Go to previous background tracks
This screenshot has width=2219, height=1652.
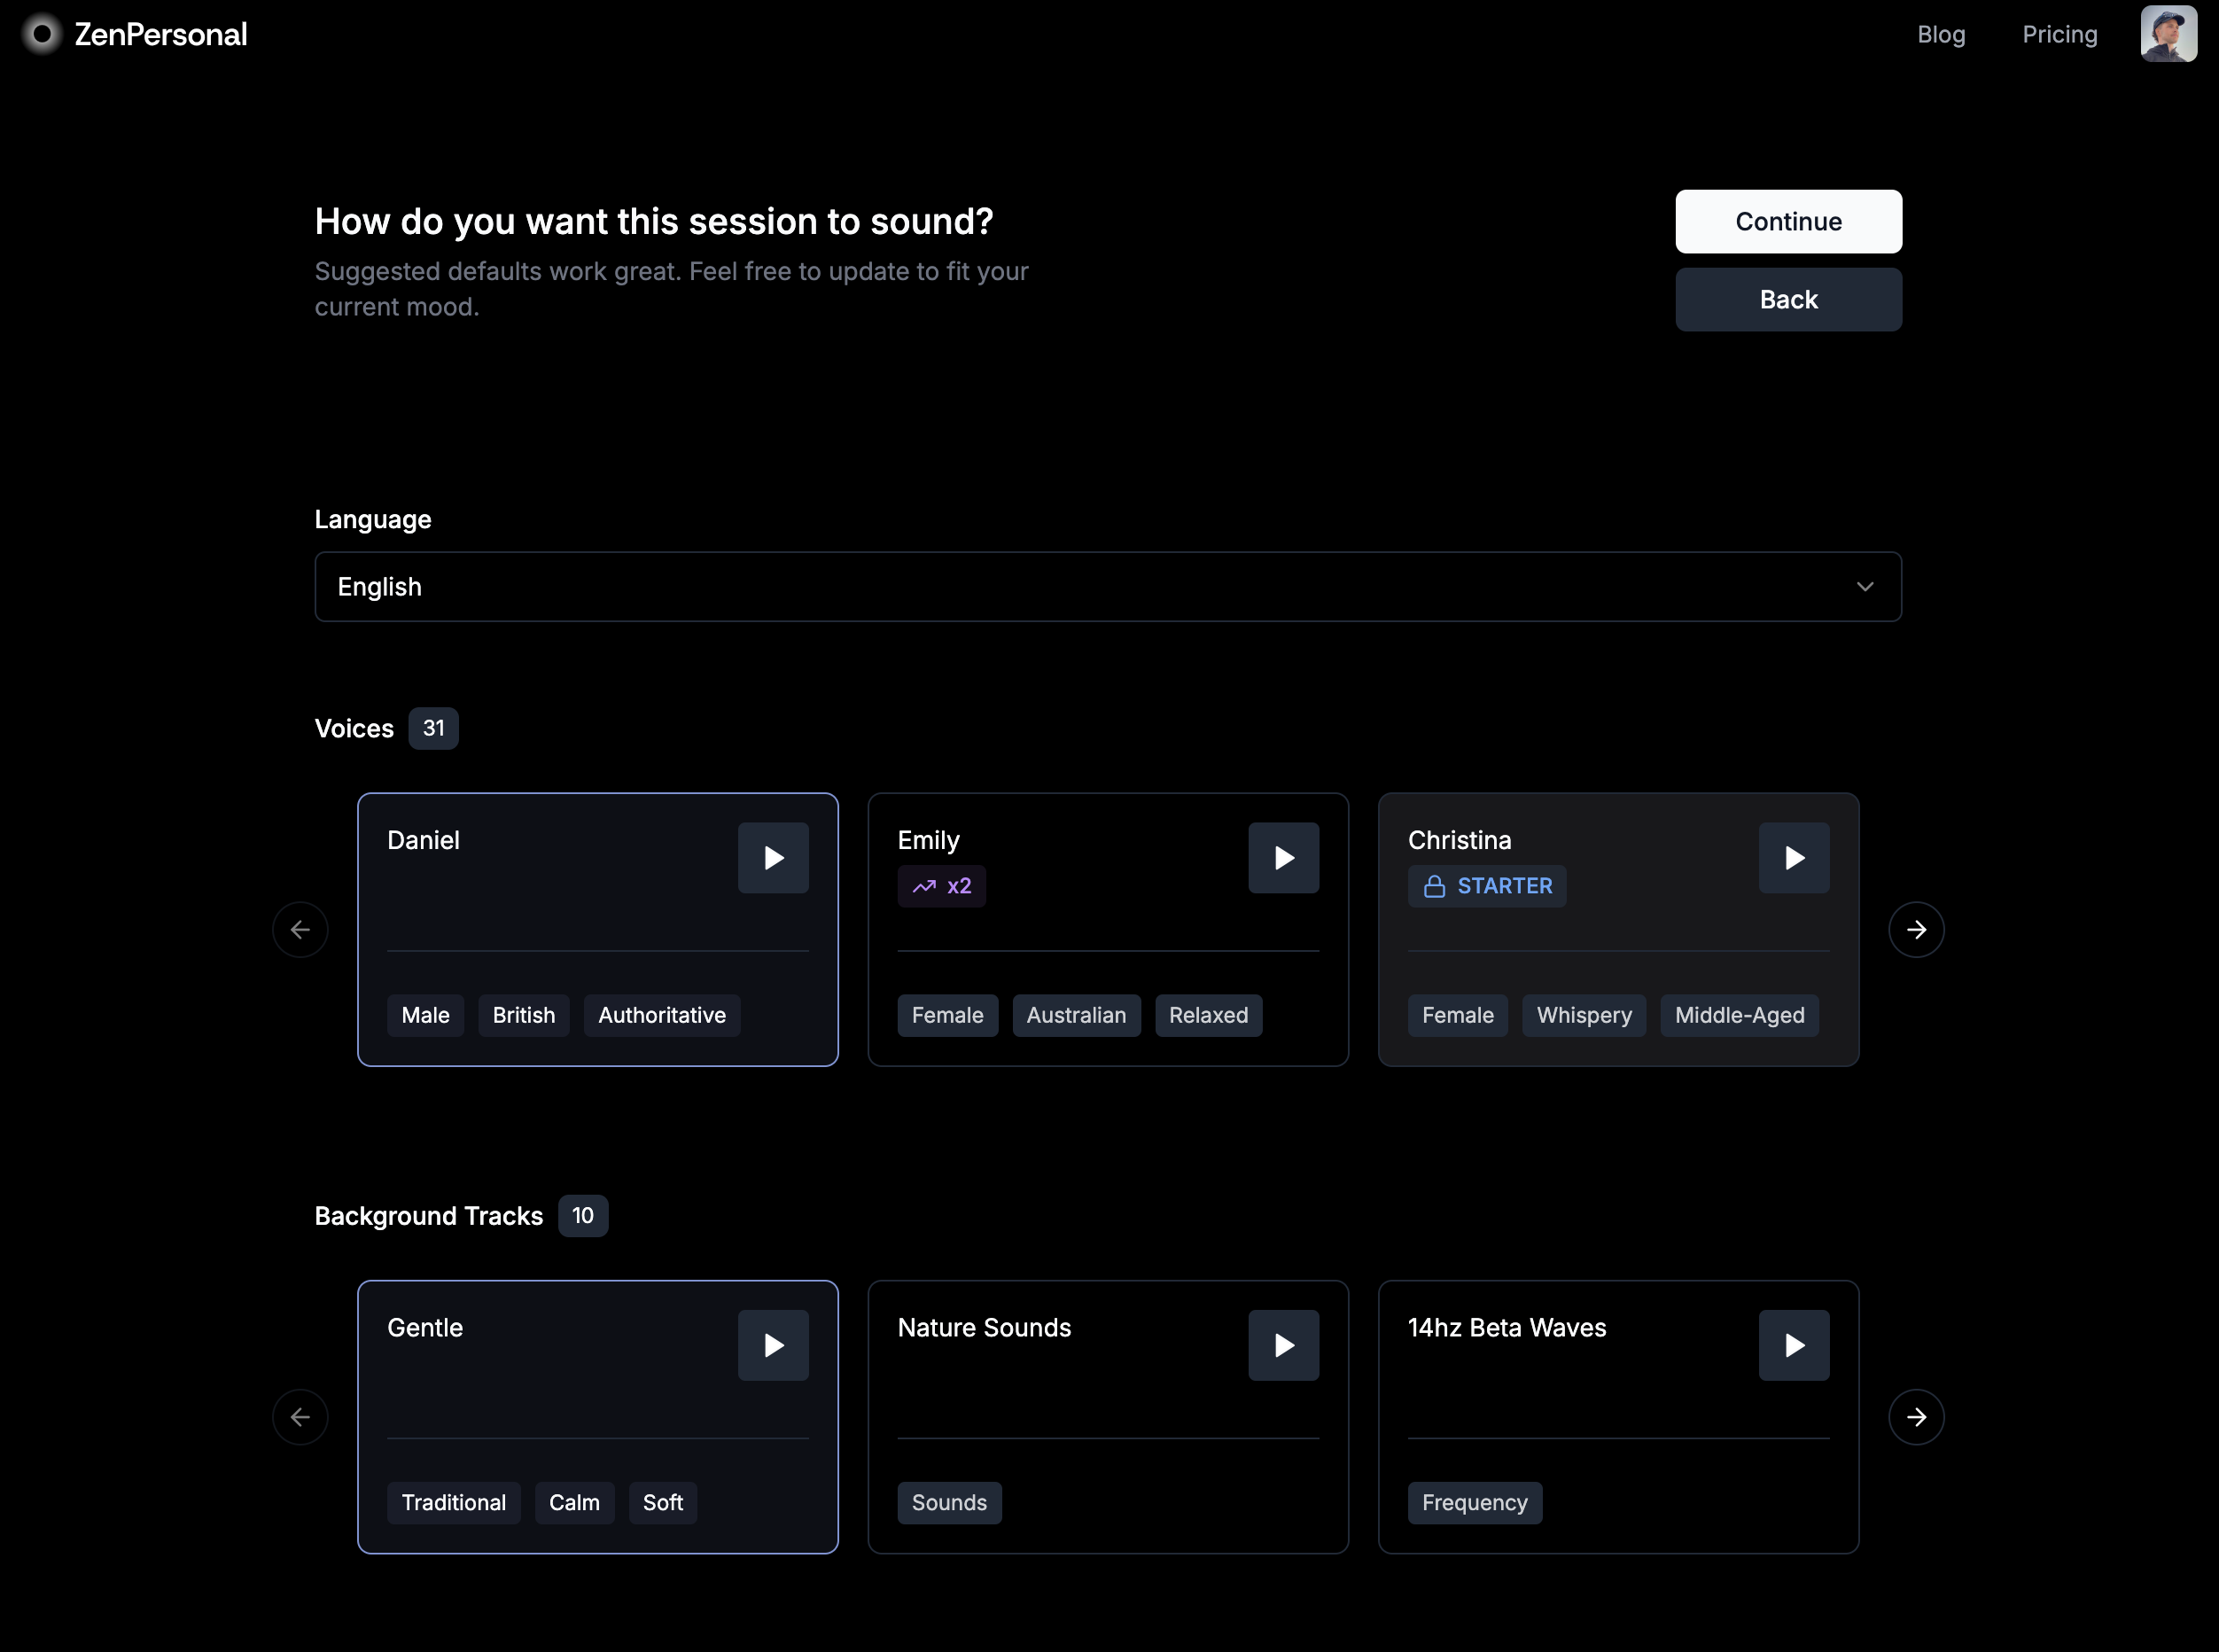[x=300, y=1416]
